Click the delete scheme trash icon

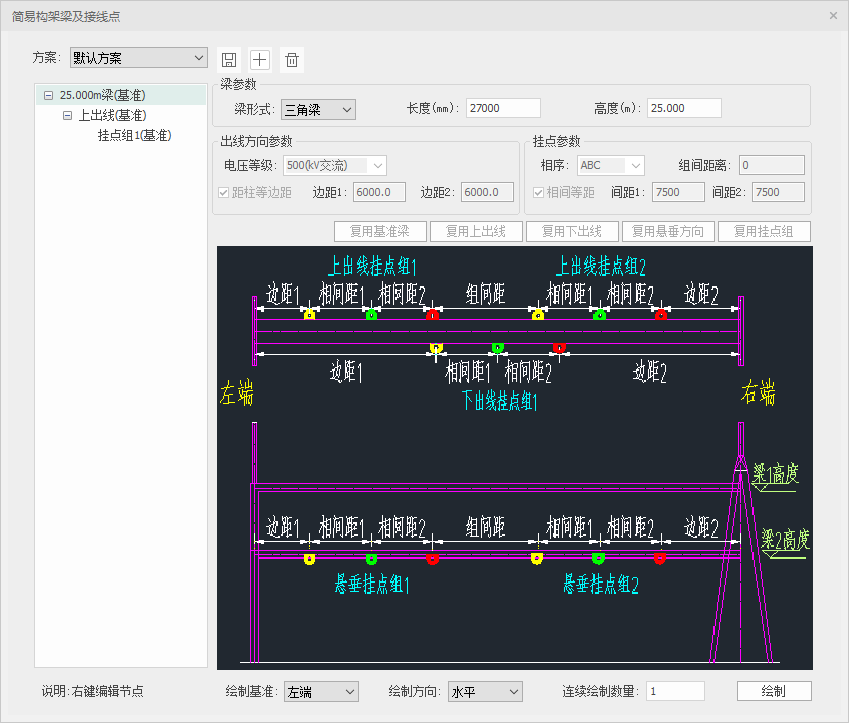(x=292, y=59)
